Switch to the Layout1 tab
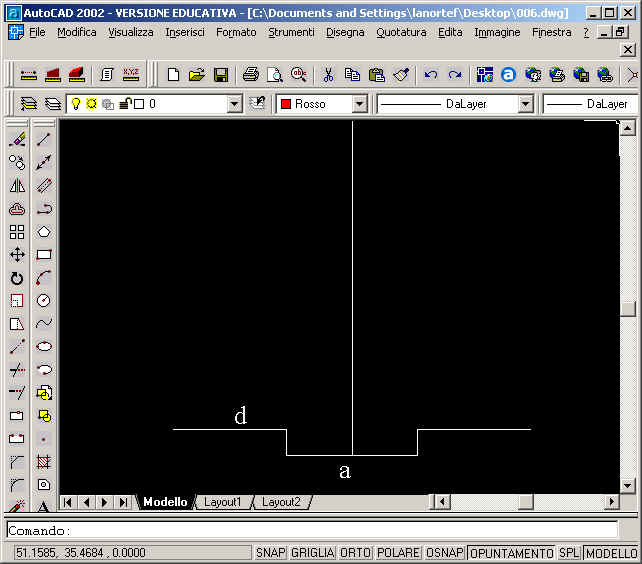 (223, 502)
